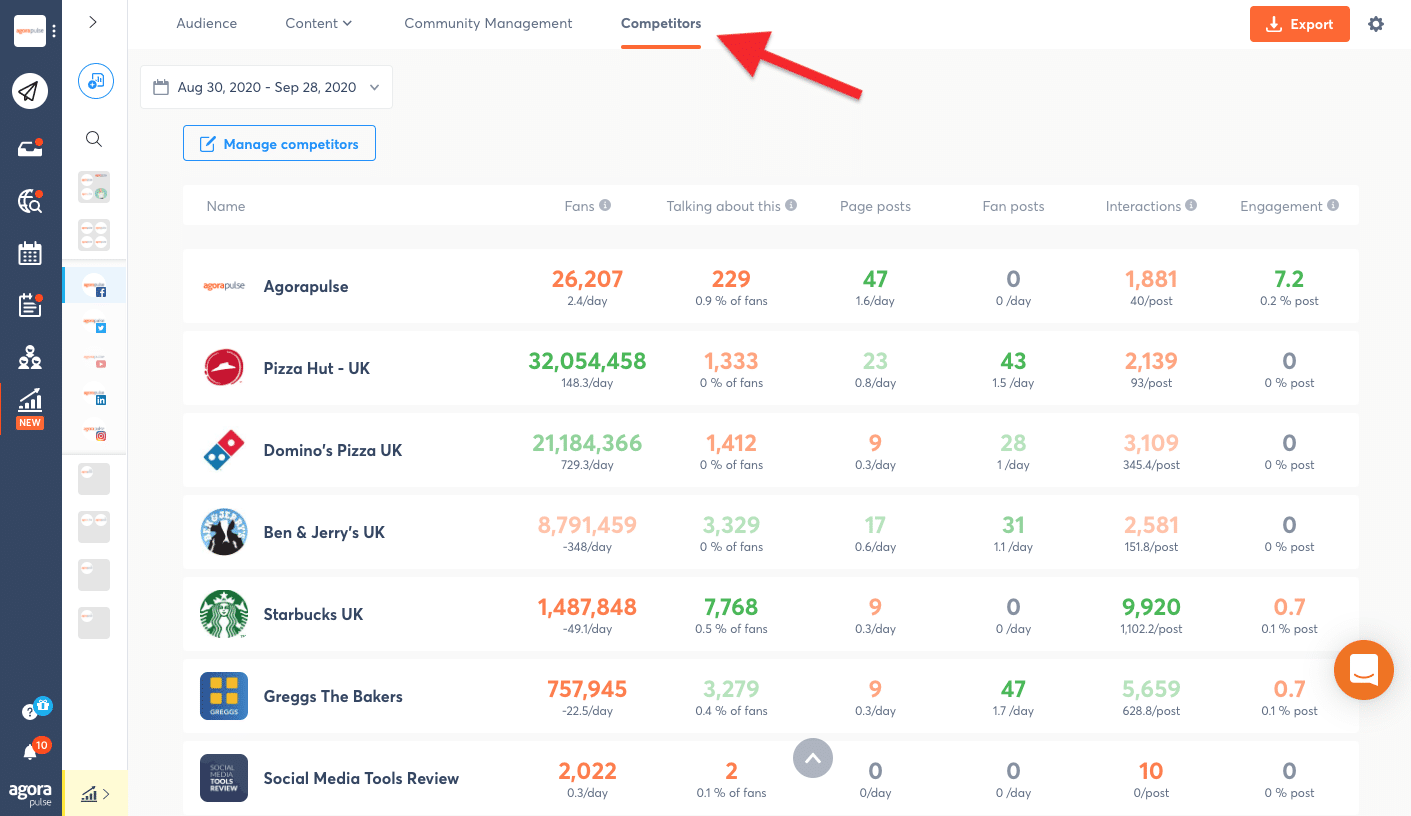1411x816 pixels.
Task: Expand the profile sidebar with chevron
Action: point(93,22)
